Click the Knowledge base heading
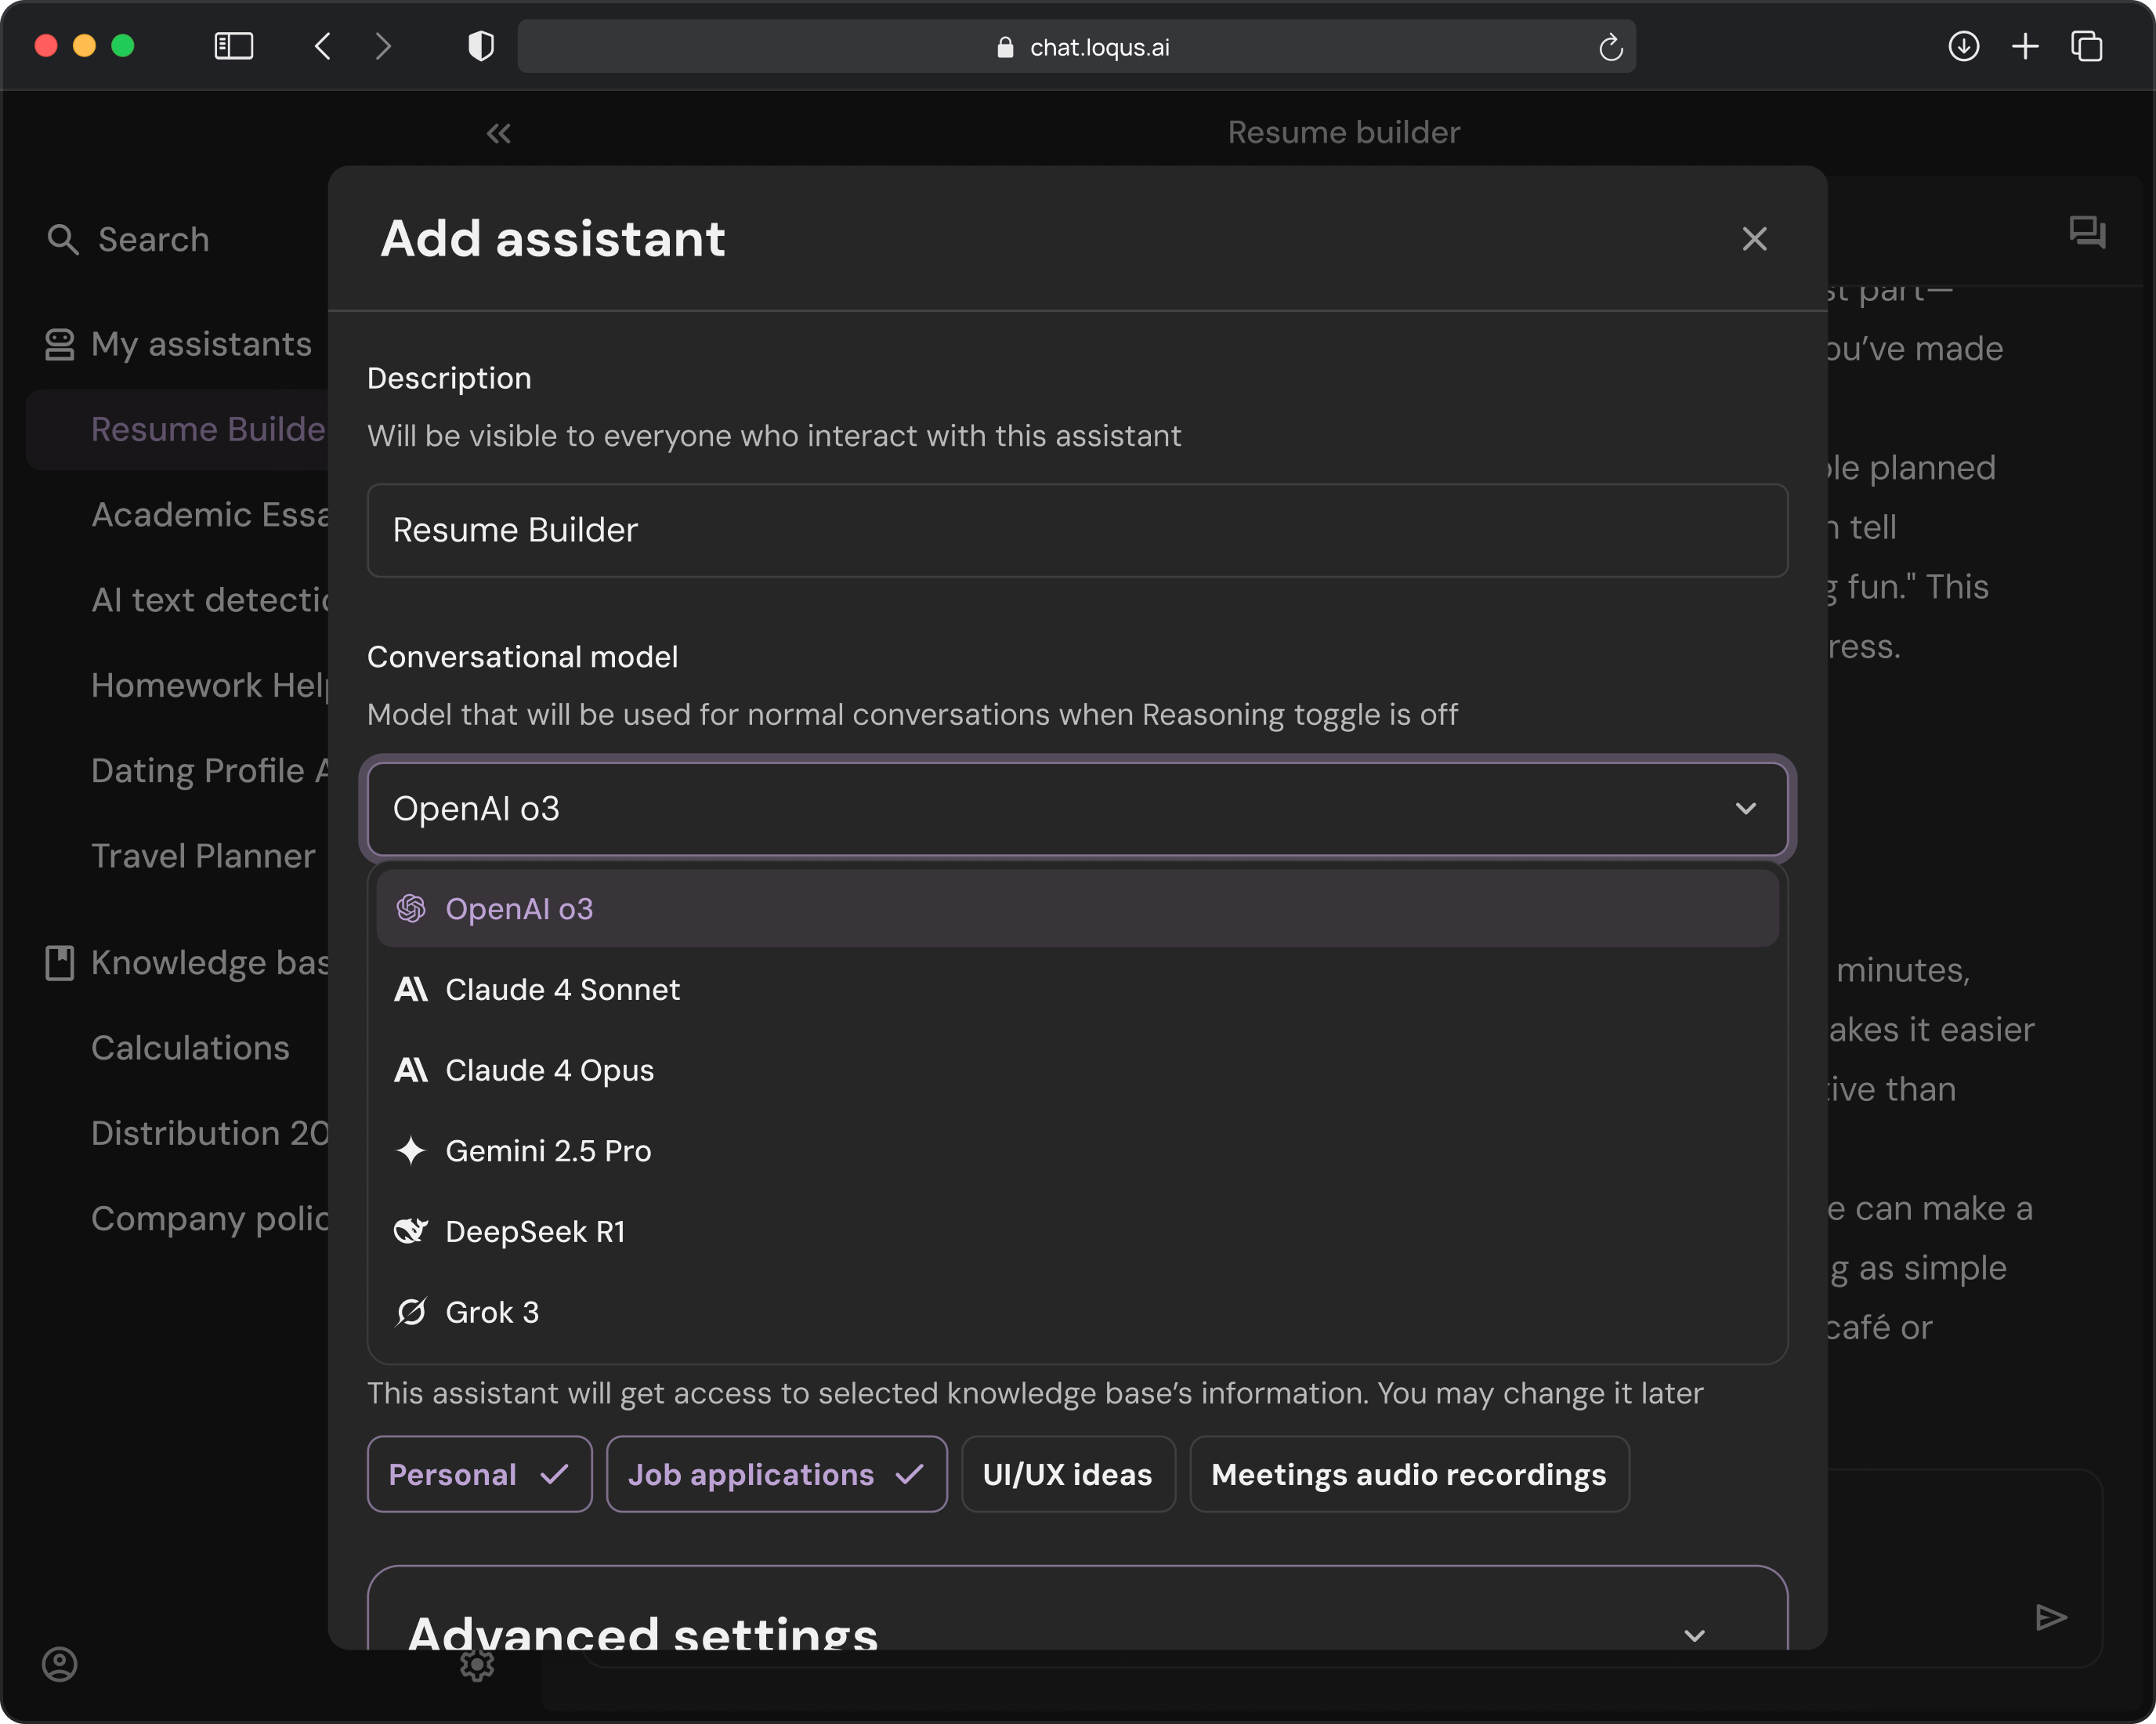This screenshot has width=2156, height=1724. tap(210, 963)
